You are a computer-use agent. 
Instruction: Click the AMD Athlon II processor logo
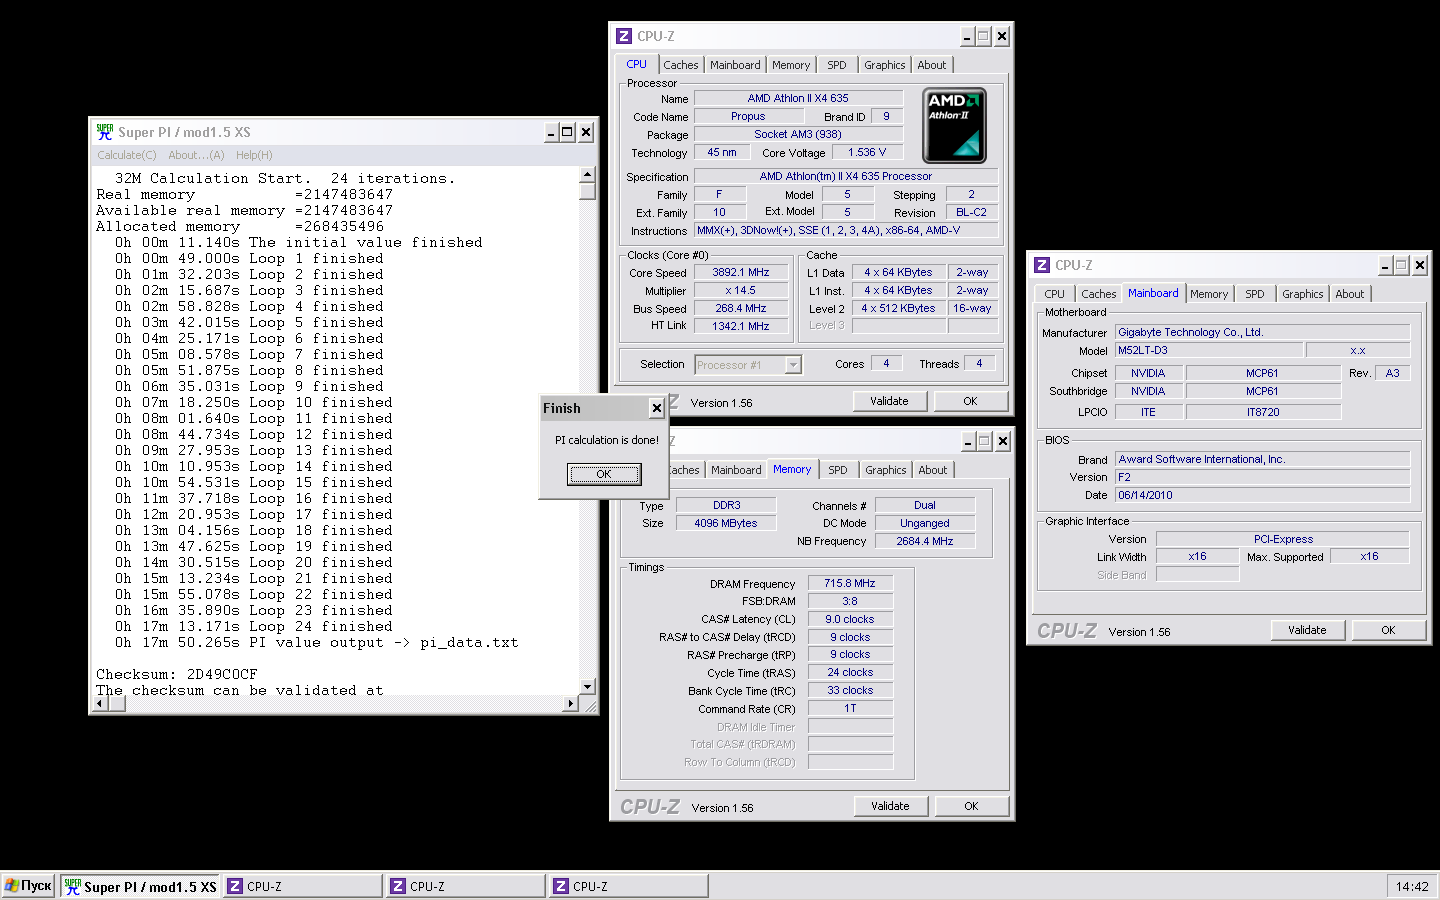coord(954,125)
